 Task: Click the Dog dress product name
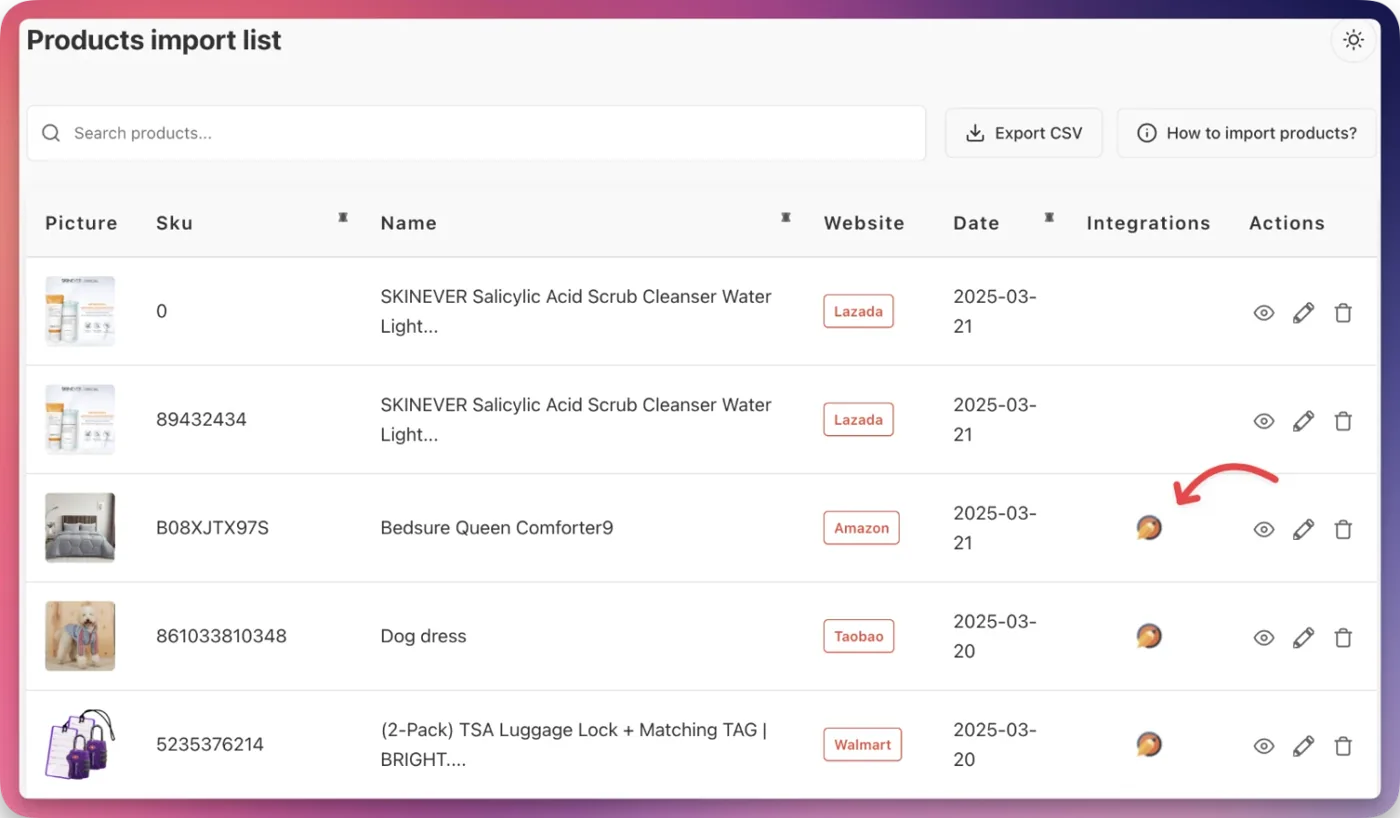[423, 636]
